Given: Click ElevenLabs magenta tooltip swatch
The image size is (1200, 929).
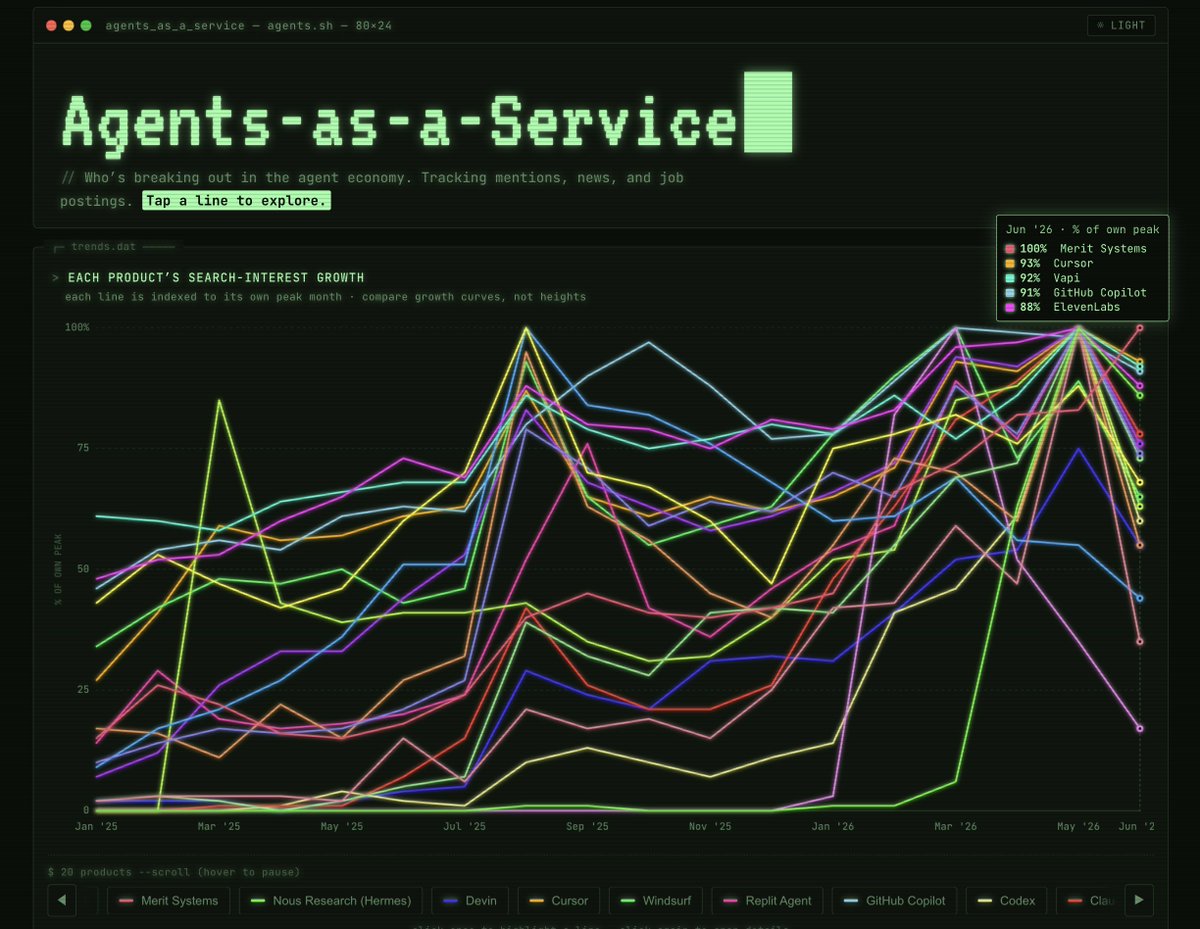Looking at the screenshot, I should (1010, 307).
